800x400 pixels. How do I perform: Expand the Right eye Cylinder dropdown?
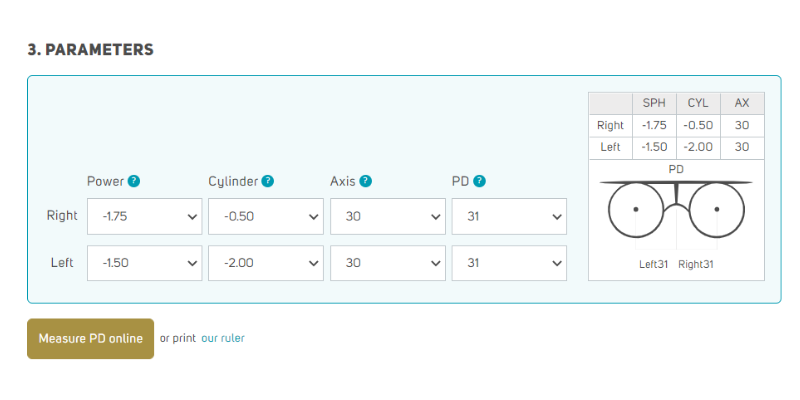tap(266, 216)
